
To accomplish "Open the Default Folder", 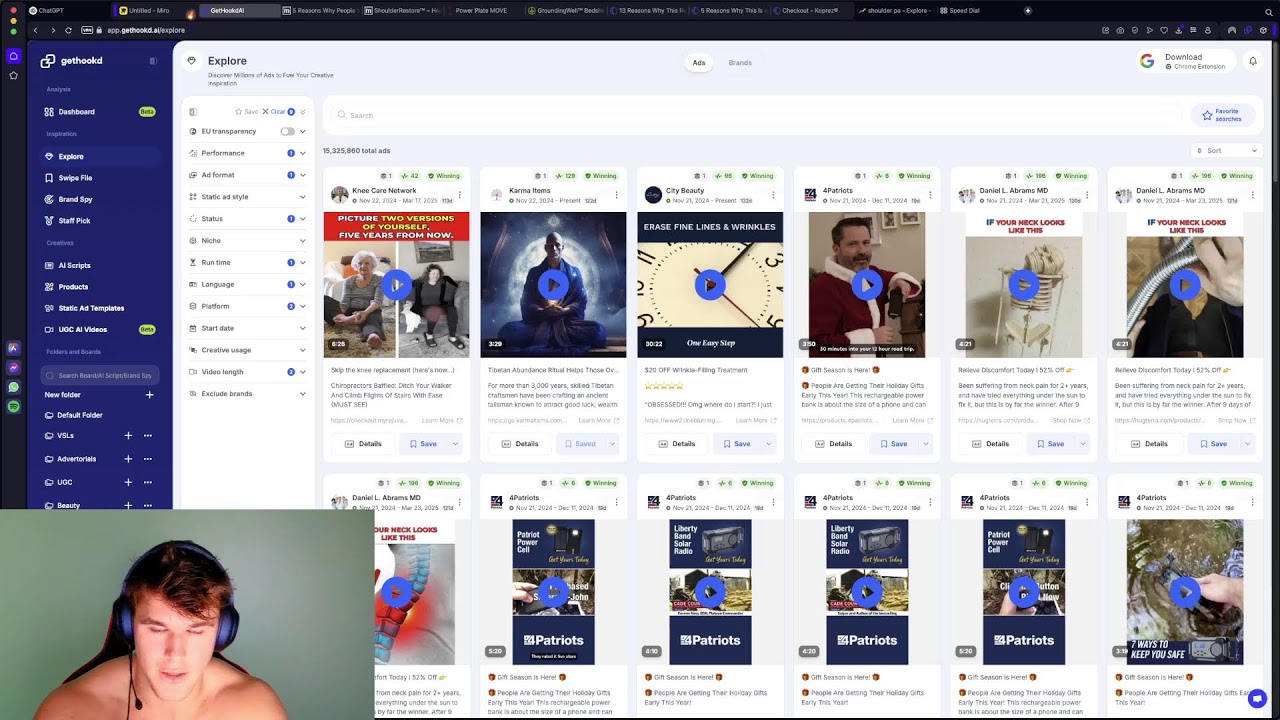I will (x=80, y=415).
